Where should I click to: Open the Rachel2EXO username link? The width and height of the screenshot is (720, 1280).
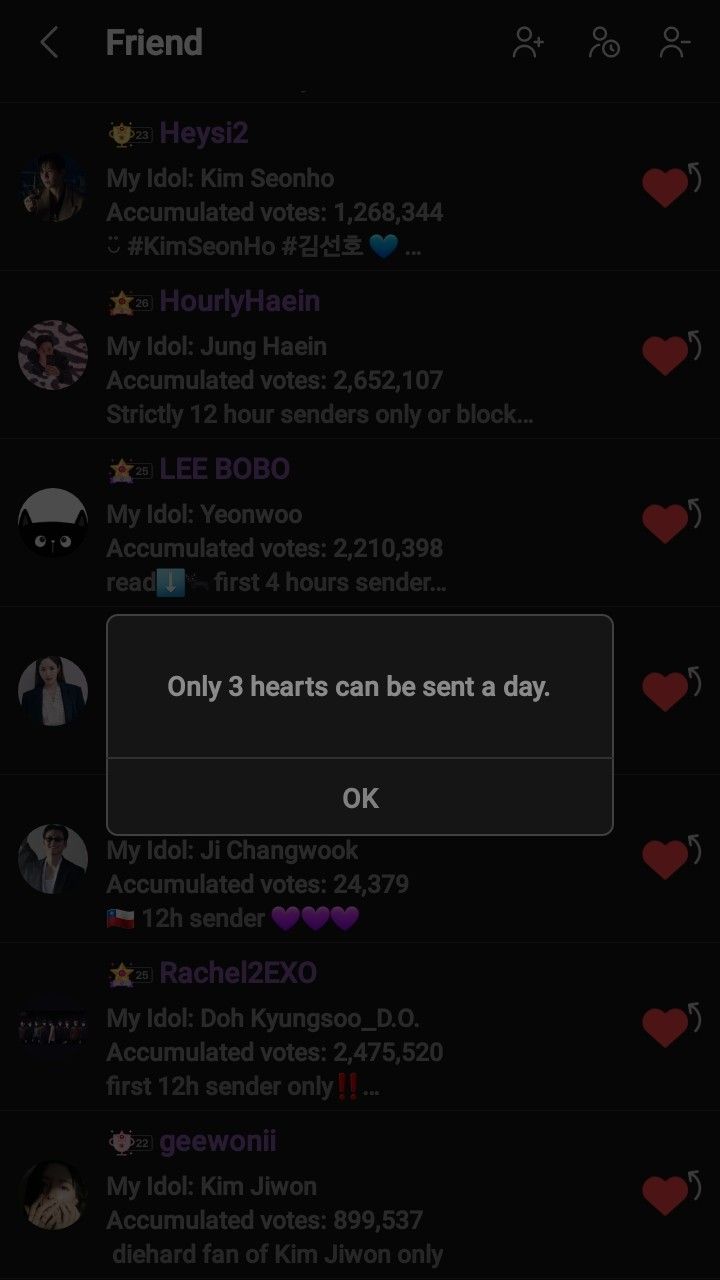pyautogui.click(x=238, y=972)
